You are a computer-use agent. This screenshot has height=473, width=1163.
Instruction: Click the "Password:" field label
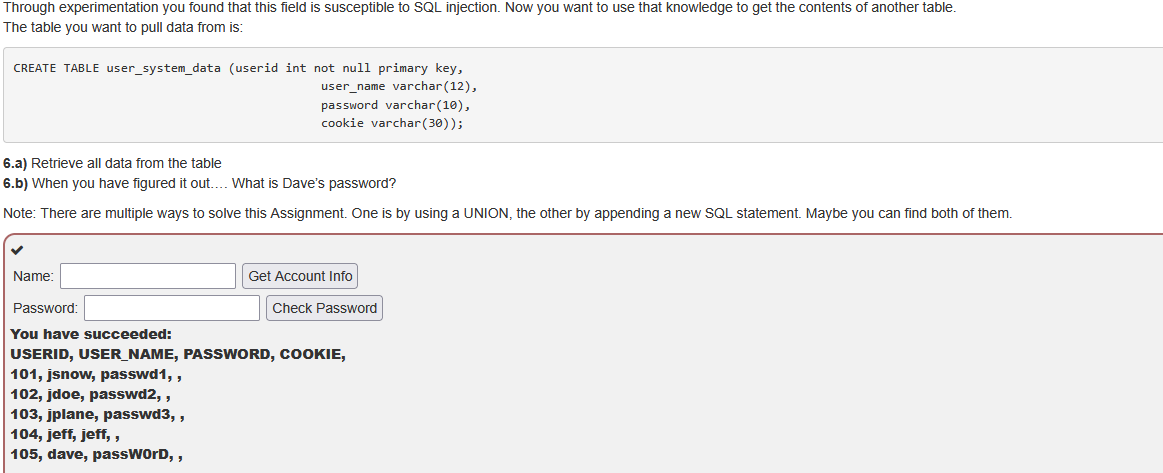coord(46,308)
